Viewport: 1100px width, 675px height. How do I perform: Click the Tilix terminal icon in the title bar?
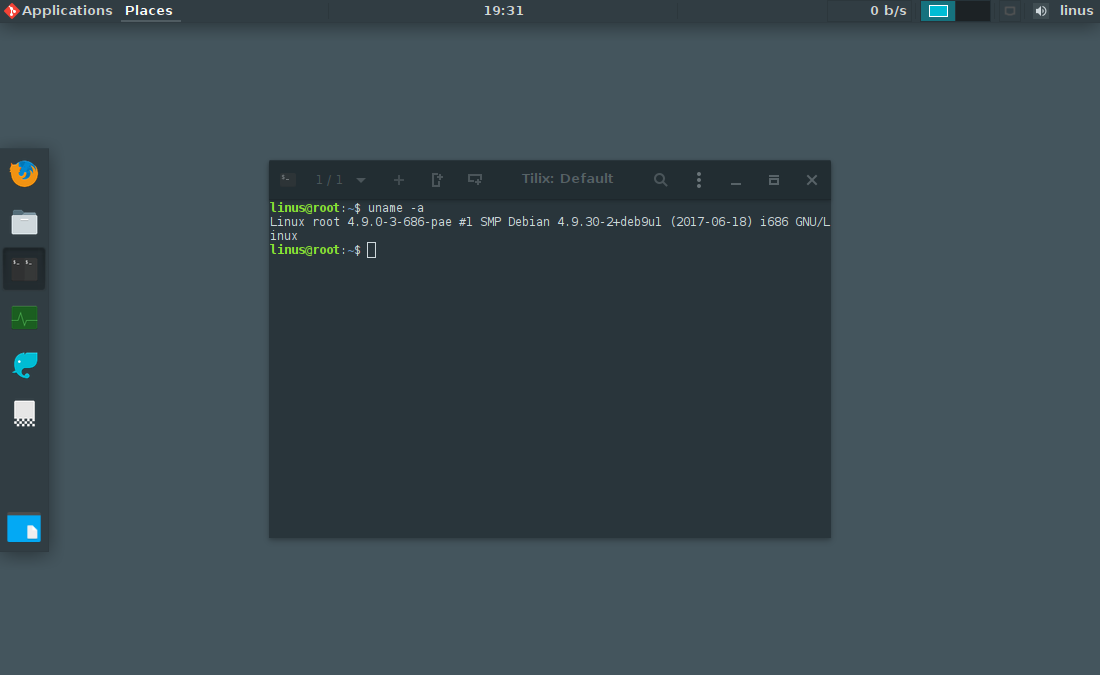[x=287, y=180]
